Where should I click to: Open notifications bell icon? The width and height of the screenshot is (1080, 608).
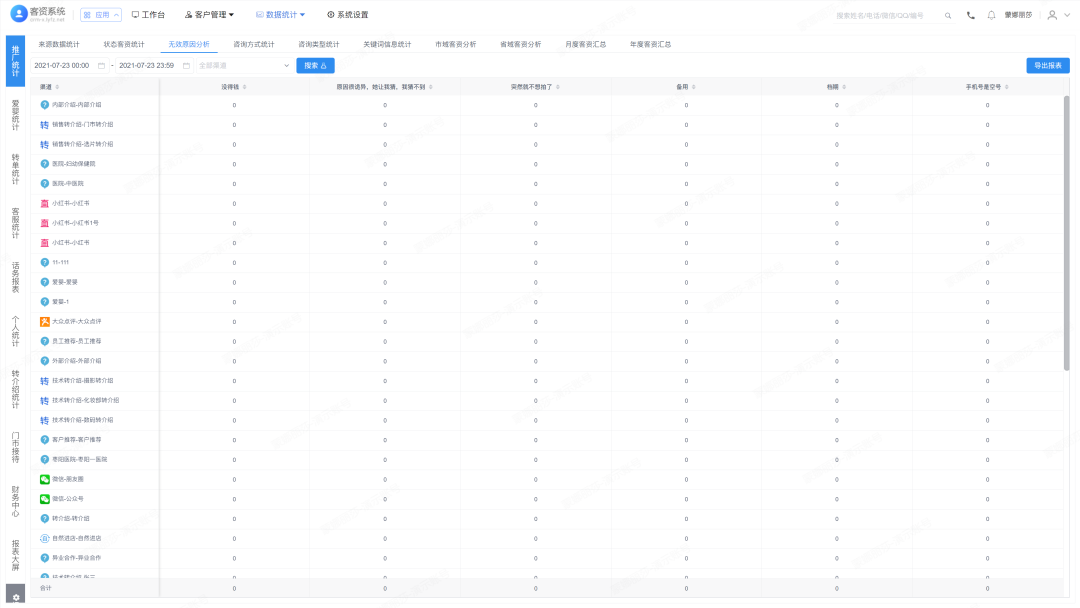click(x=991, y=15)
